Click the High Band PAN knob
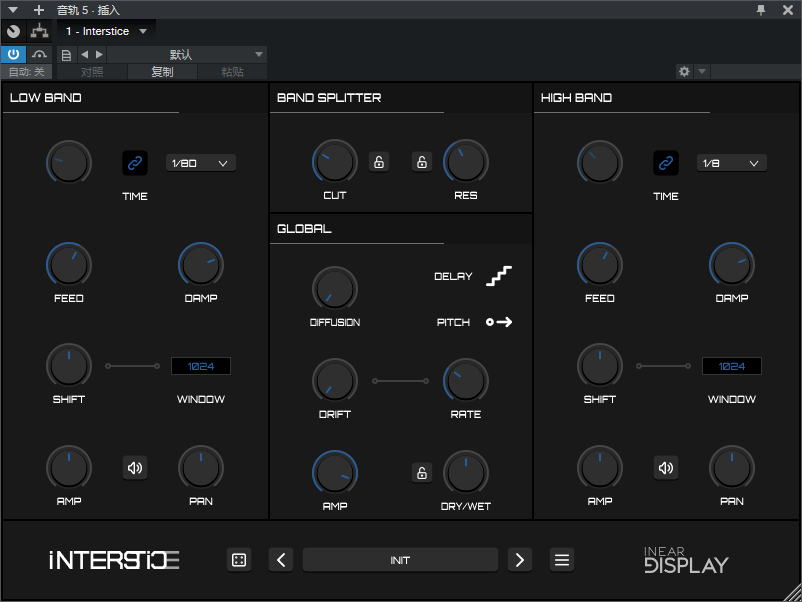This screenshot has height=602, width=802. click(x=731, y=467)
